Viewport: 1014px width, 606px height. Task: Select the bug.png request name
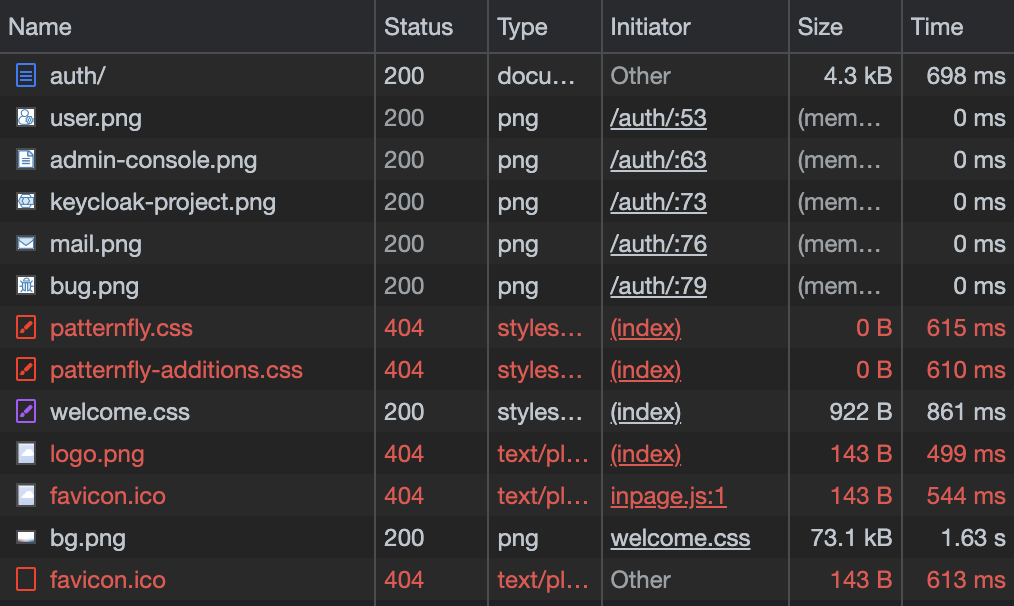pyautogui.click(x=94, y=287)
